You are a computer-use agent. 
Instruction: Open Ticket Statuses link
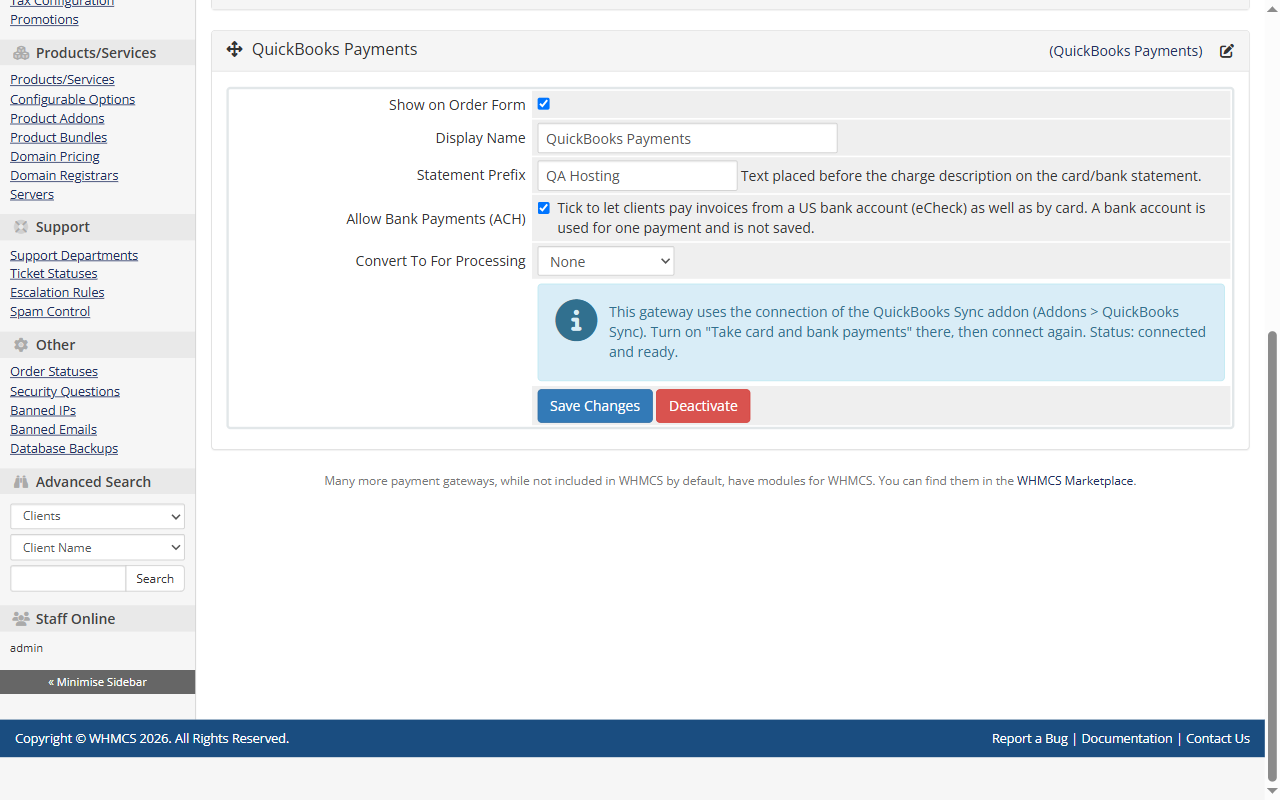tap(54, 273)
